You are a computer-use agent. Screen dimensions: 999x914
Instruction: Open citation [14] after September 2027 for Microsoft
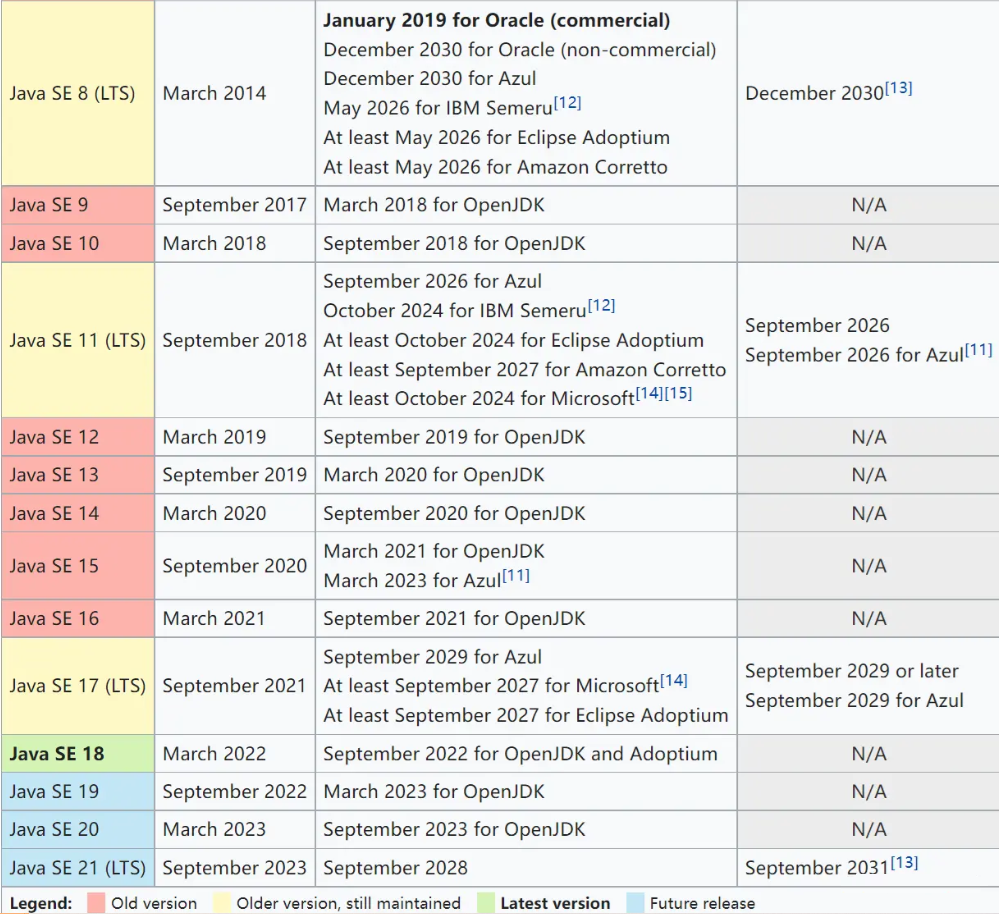[673, 680]
